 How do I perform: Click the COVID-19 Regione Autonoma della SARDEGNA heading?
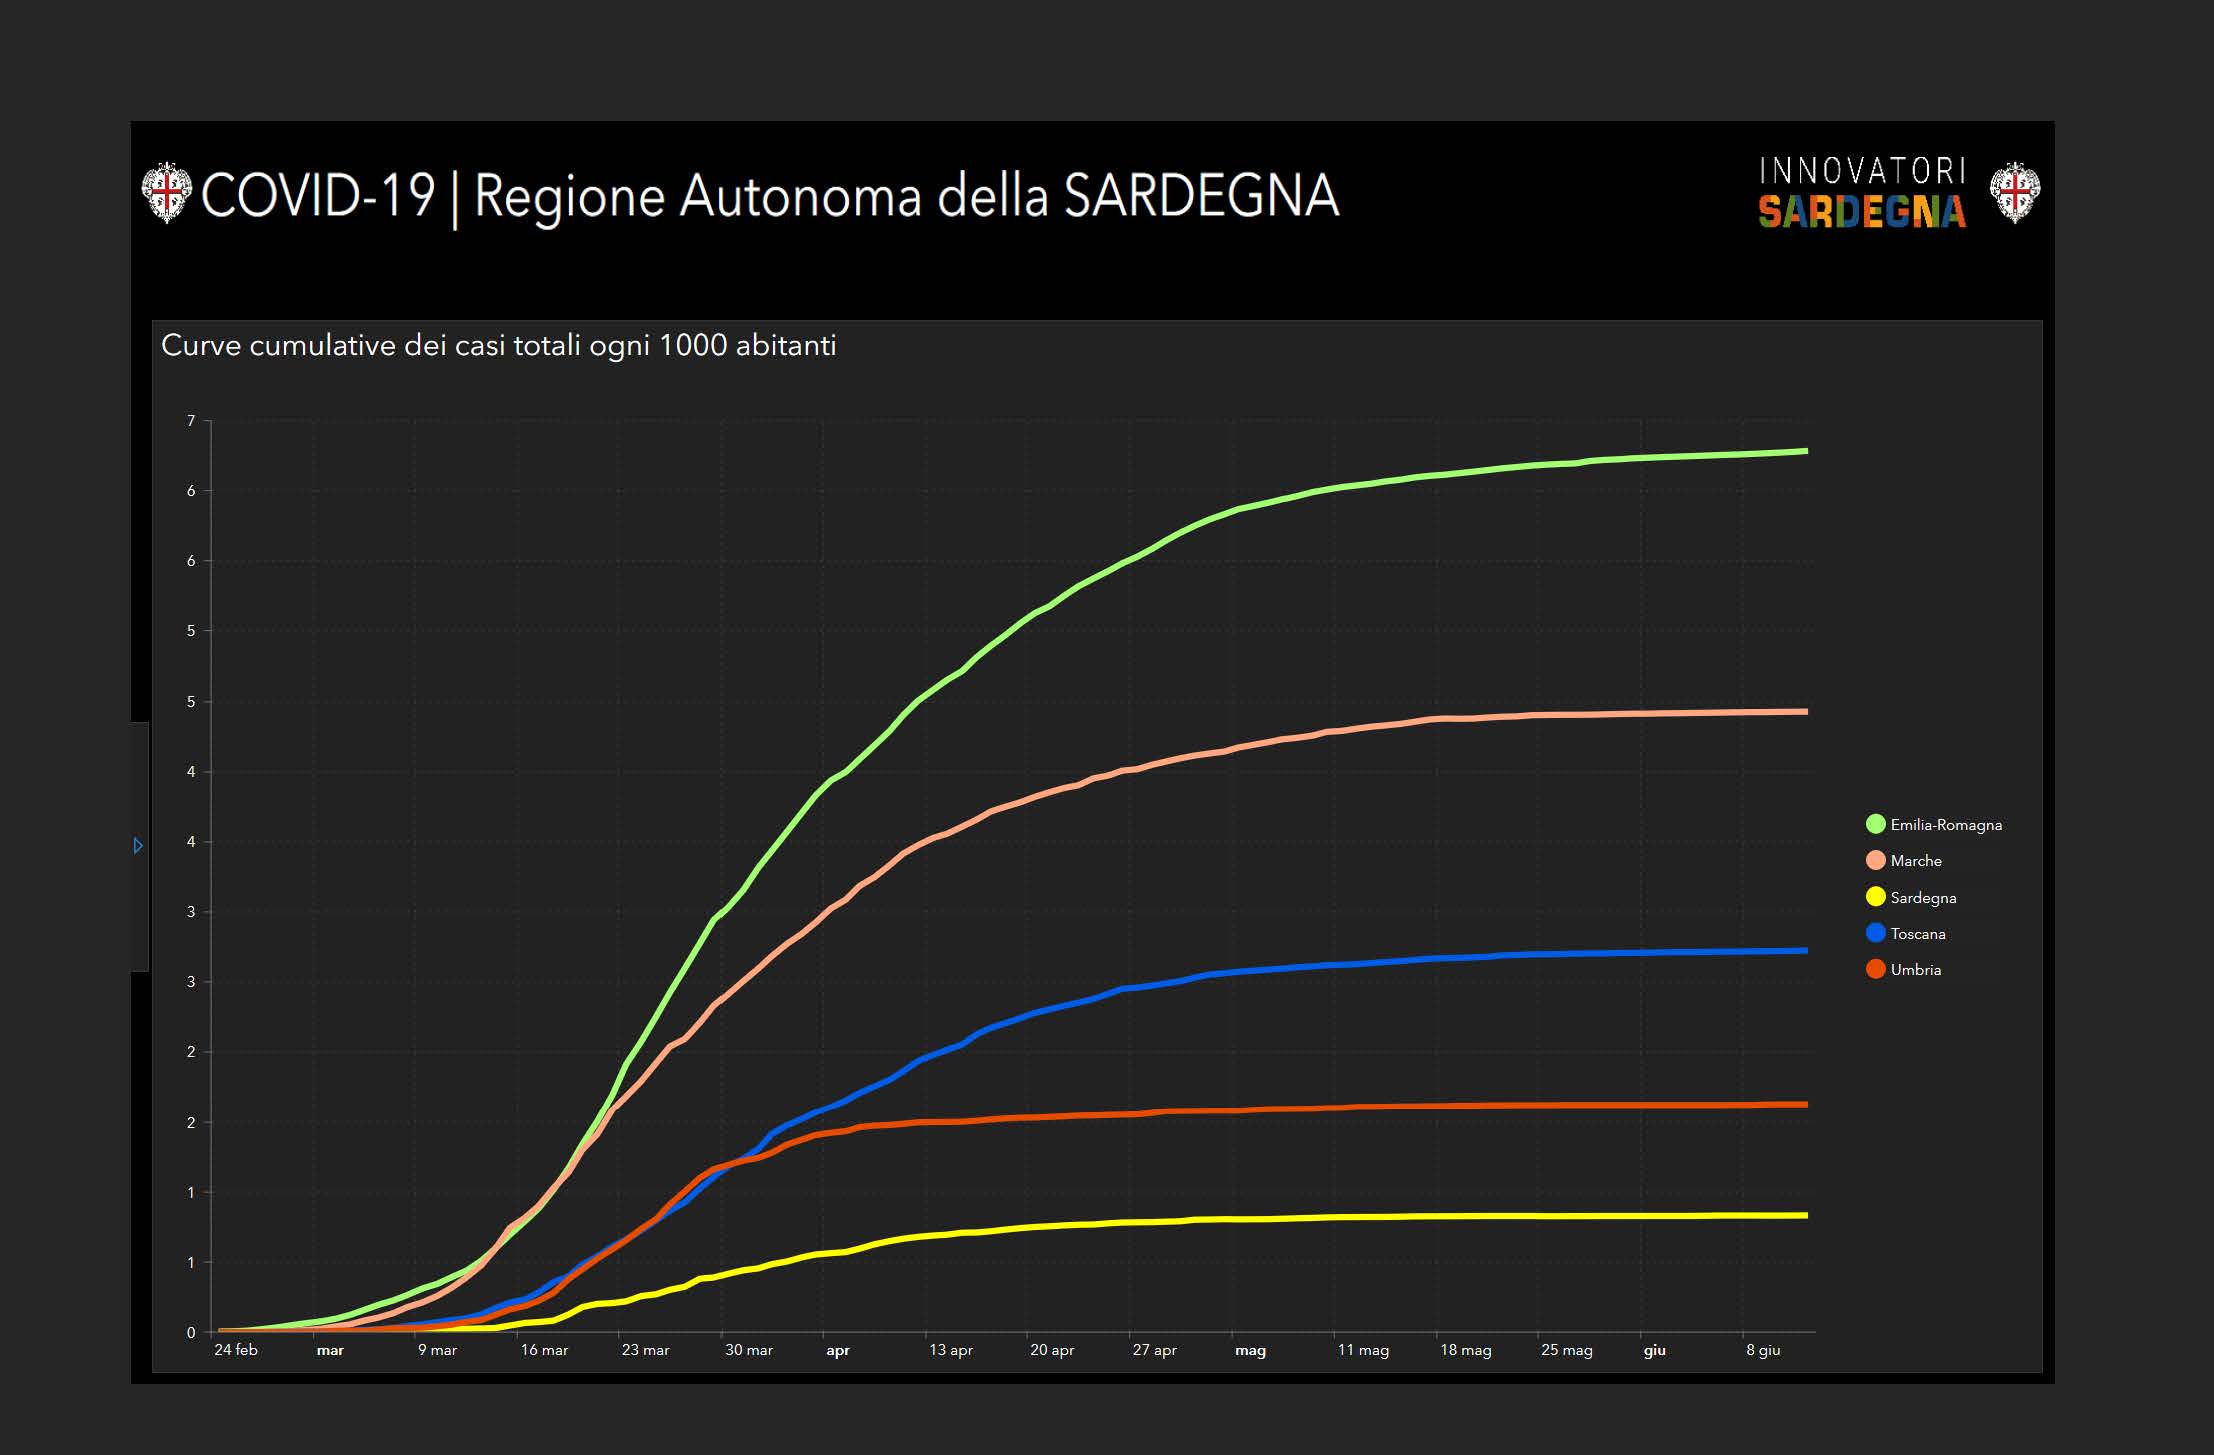[x=770, y=195]
